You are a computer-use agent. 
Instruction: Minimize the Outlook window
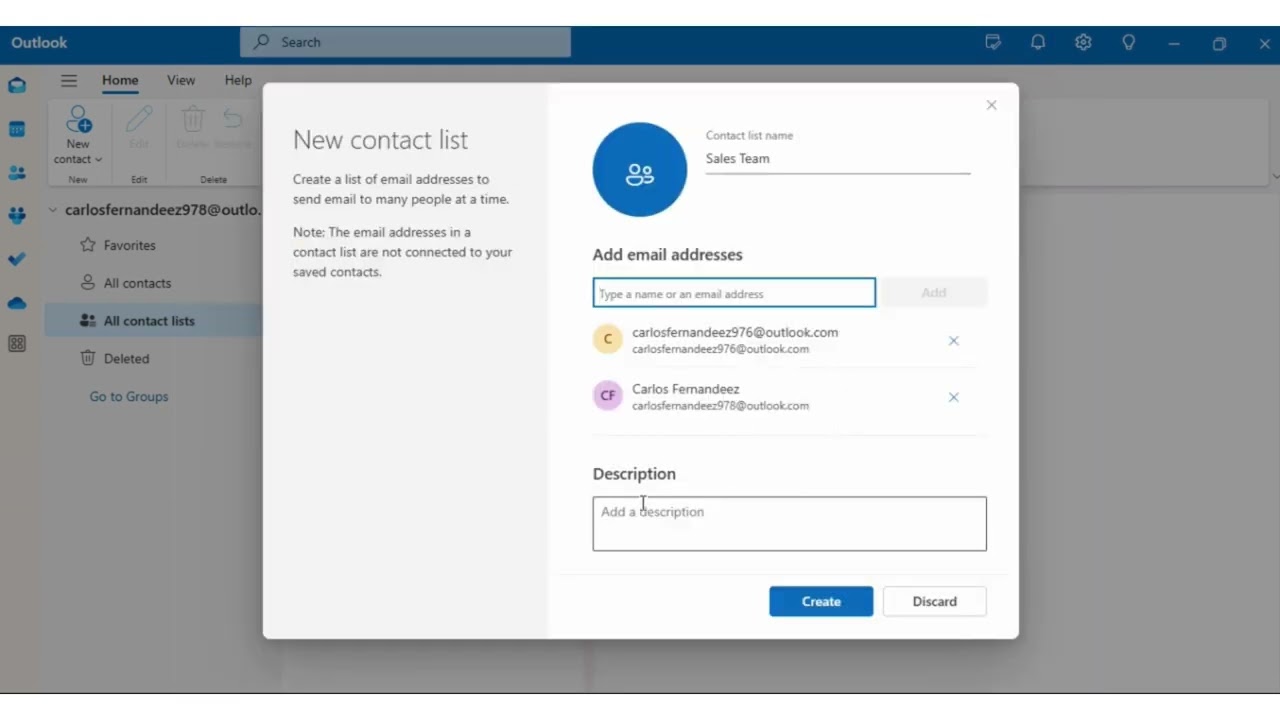click(x=1174, y=43)
